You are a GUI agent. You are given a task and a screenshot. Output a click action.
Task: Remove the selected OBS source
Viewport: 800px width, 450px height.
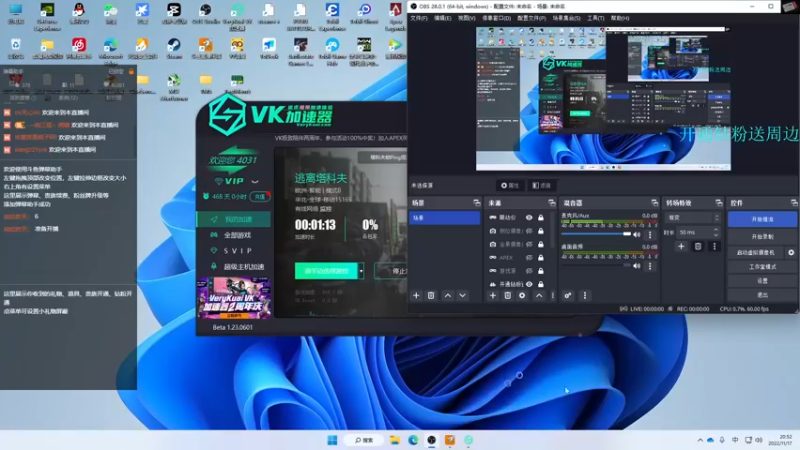507,295
